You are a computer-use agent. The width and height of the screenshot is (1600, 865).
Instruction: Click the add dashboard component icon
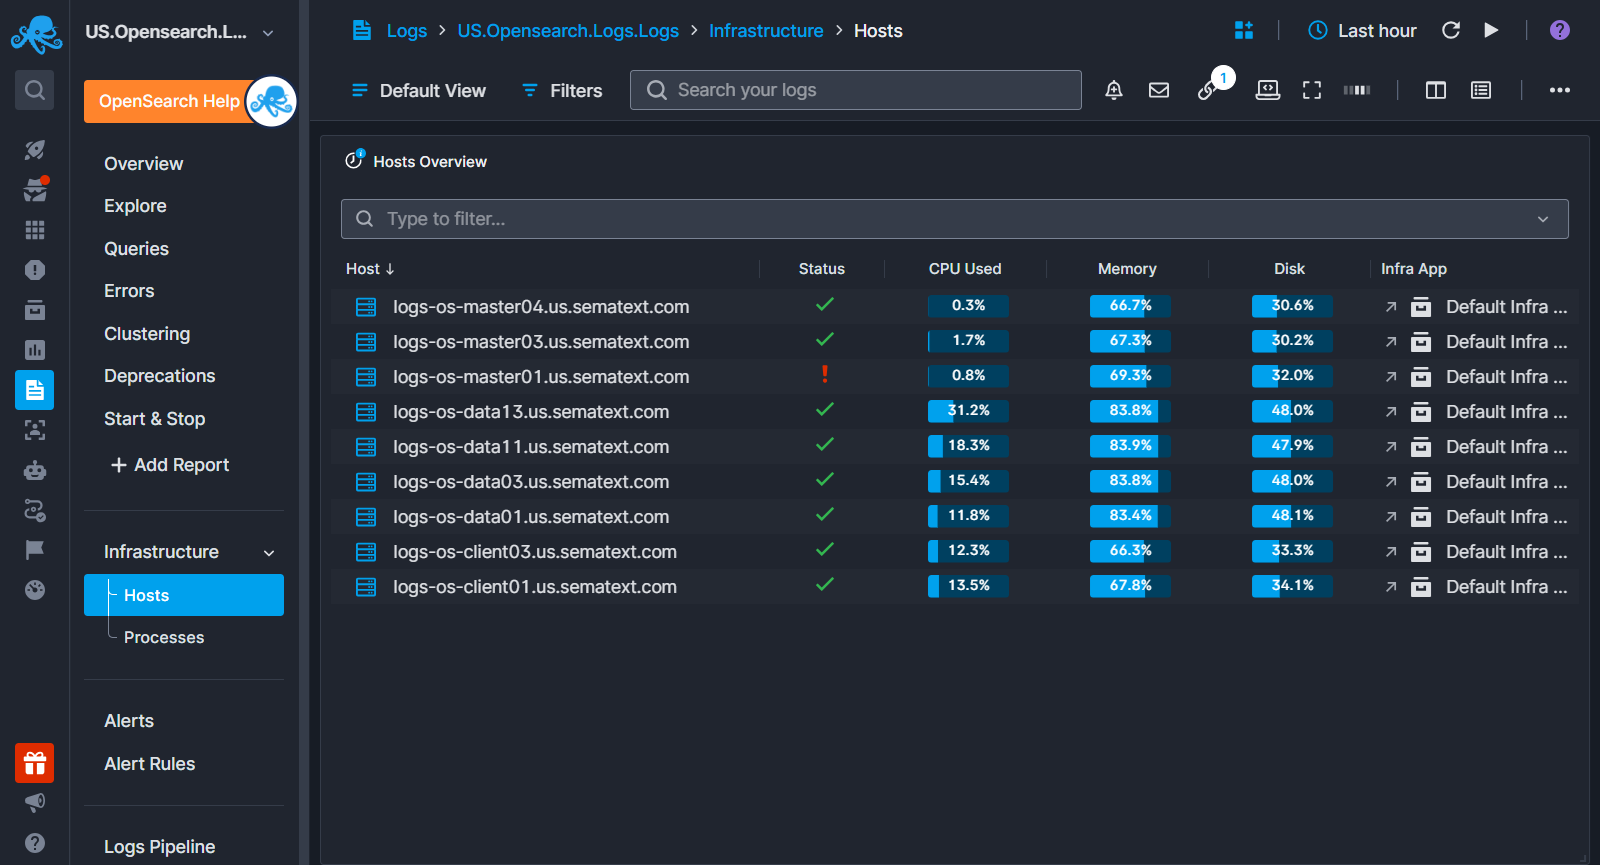tap(1244, 30)
